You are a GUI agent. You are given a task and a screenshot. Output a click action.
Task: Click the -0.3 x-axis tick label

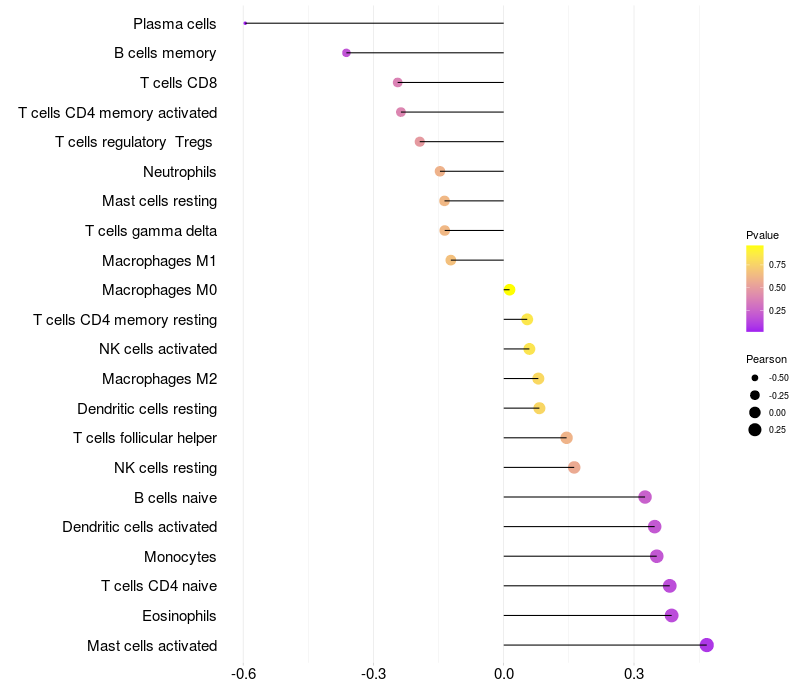pos(373,674)
